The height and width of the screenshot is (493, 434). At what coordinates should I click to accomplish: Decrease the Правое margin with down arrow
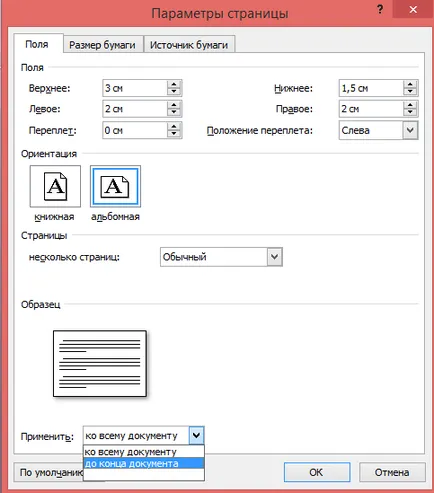[410, 113]
